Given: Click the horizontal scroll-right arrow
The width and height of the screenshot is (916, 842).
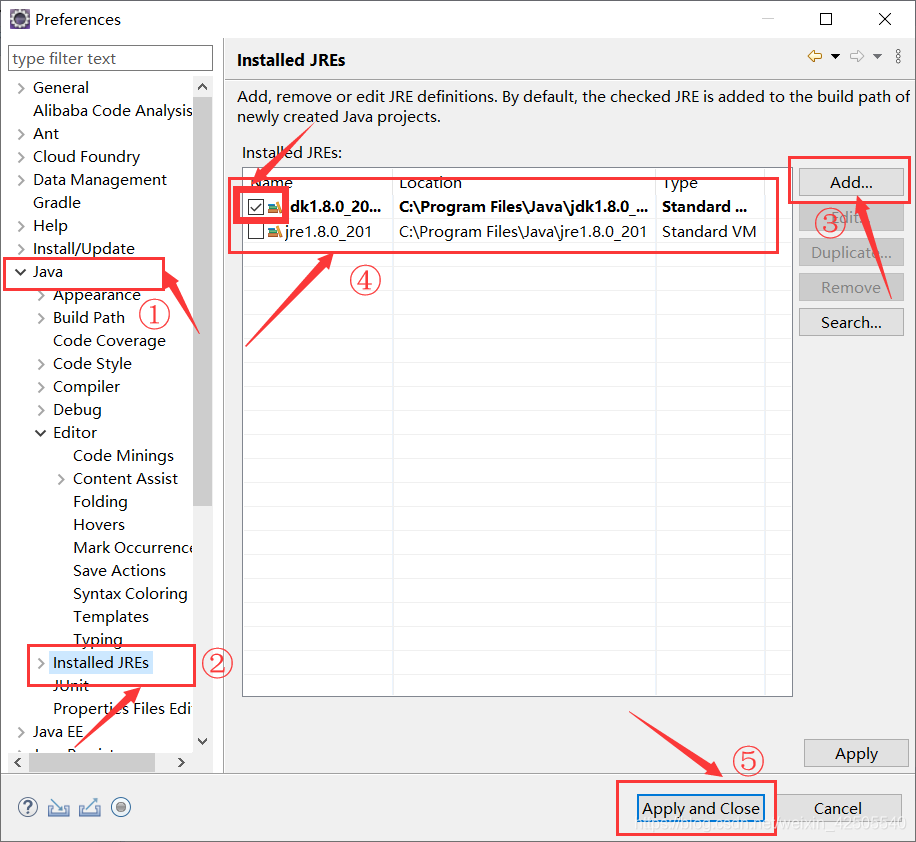Looking at the screenshot, I should pos(181,763).
